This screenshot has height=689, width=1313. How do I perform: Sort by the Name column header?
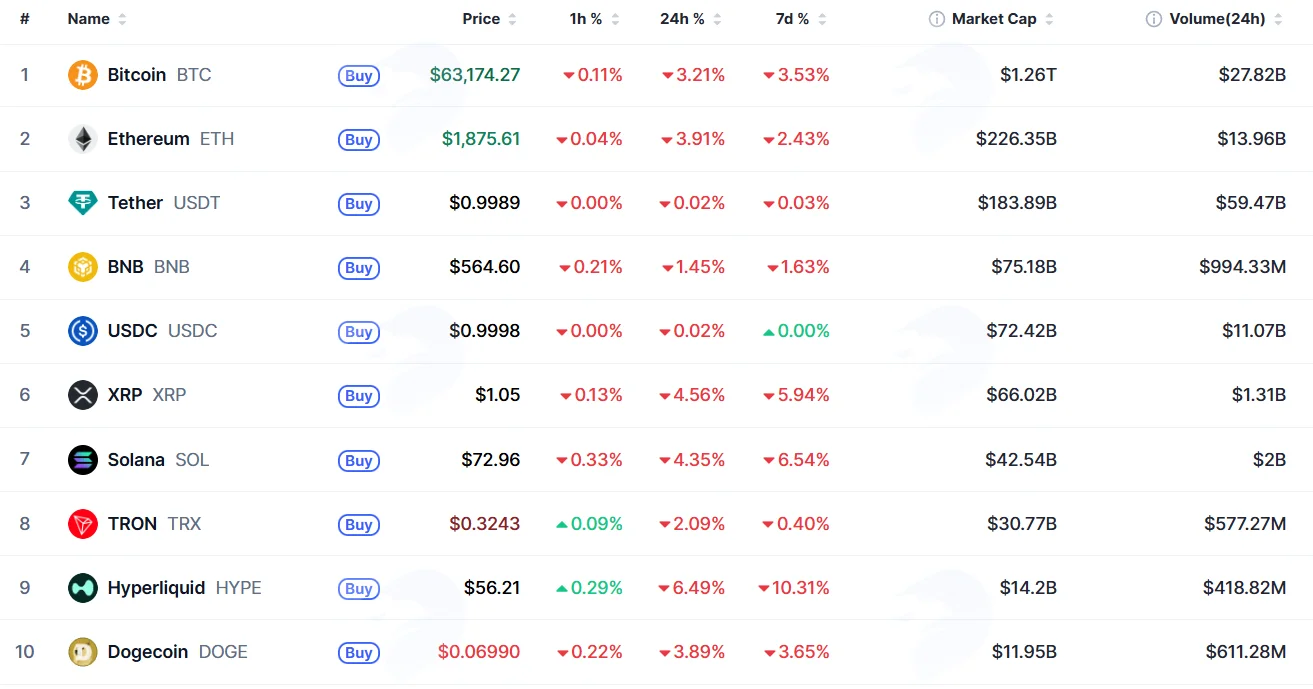[97, 19]
